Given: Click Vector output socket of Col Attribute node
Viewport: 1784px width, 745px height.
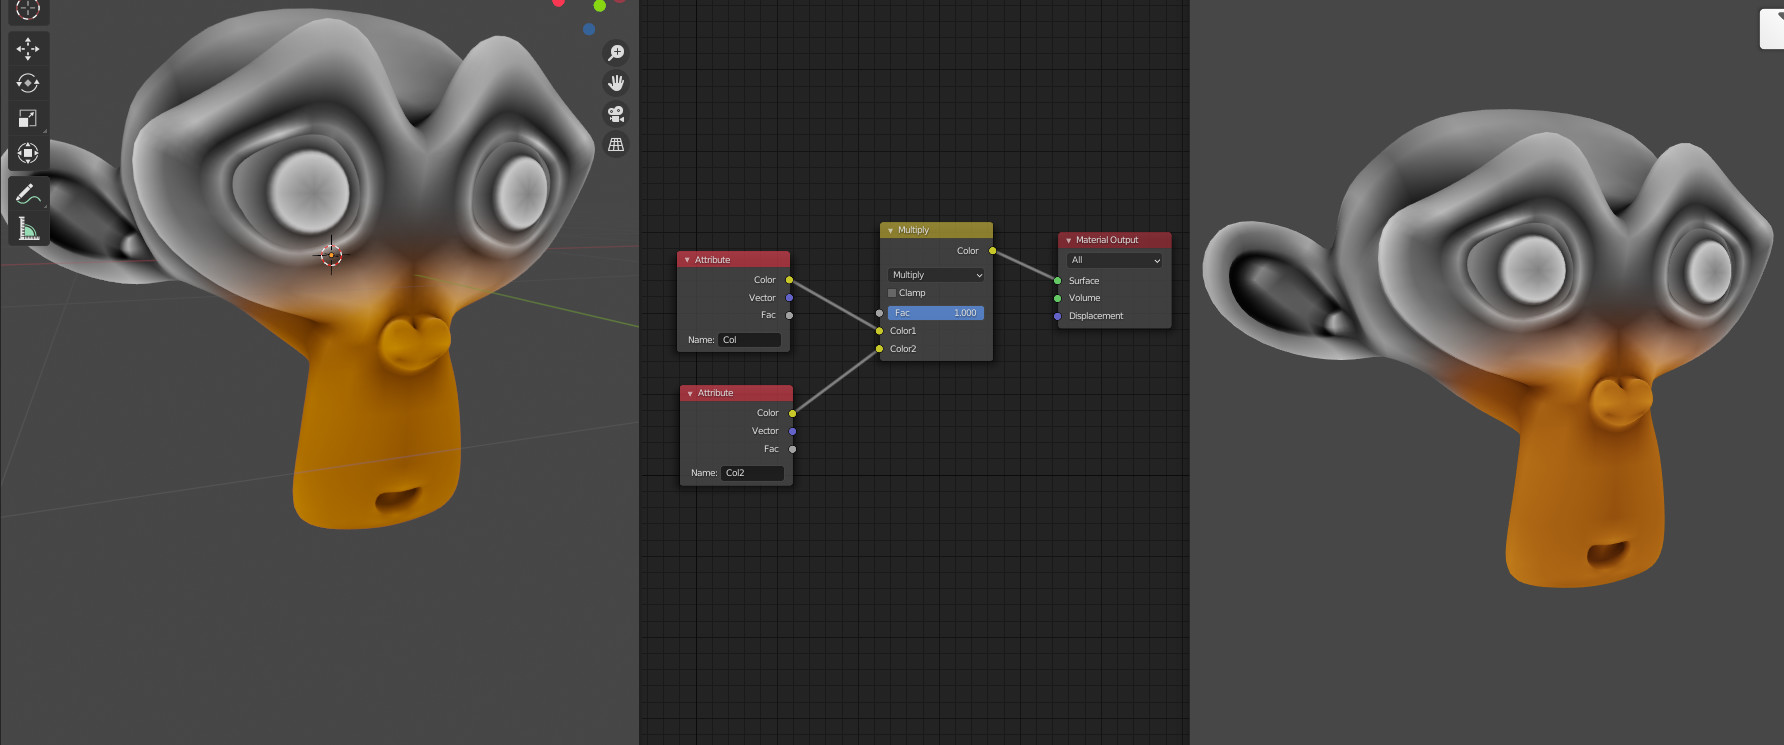Looking at the screenshot, I should [x=789, y=298].
